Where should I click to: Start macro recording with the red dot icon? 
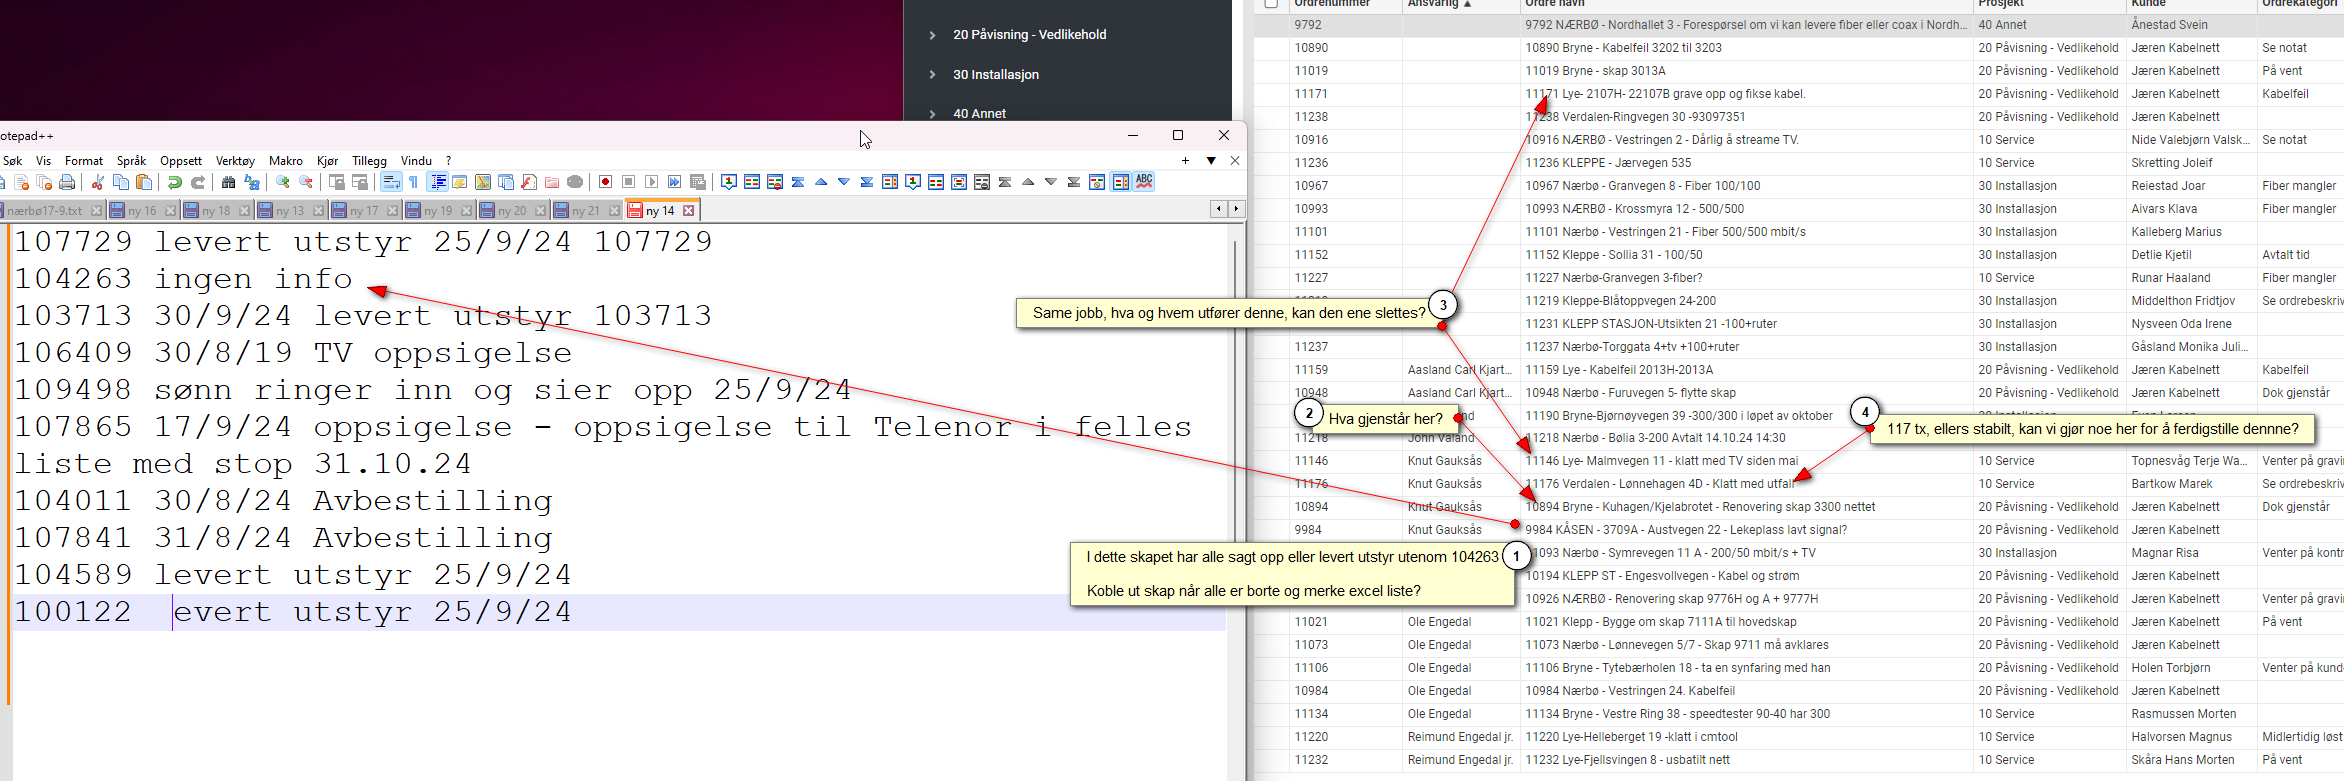click(605, 182)
